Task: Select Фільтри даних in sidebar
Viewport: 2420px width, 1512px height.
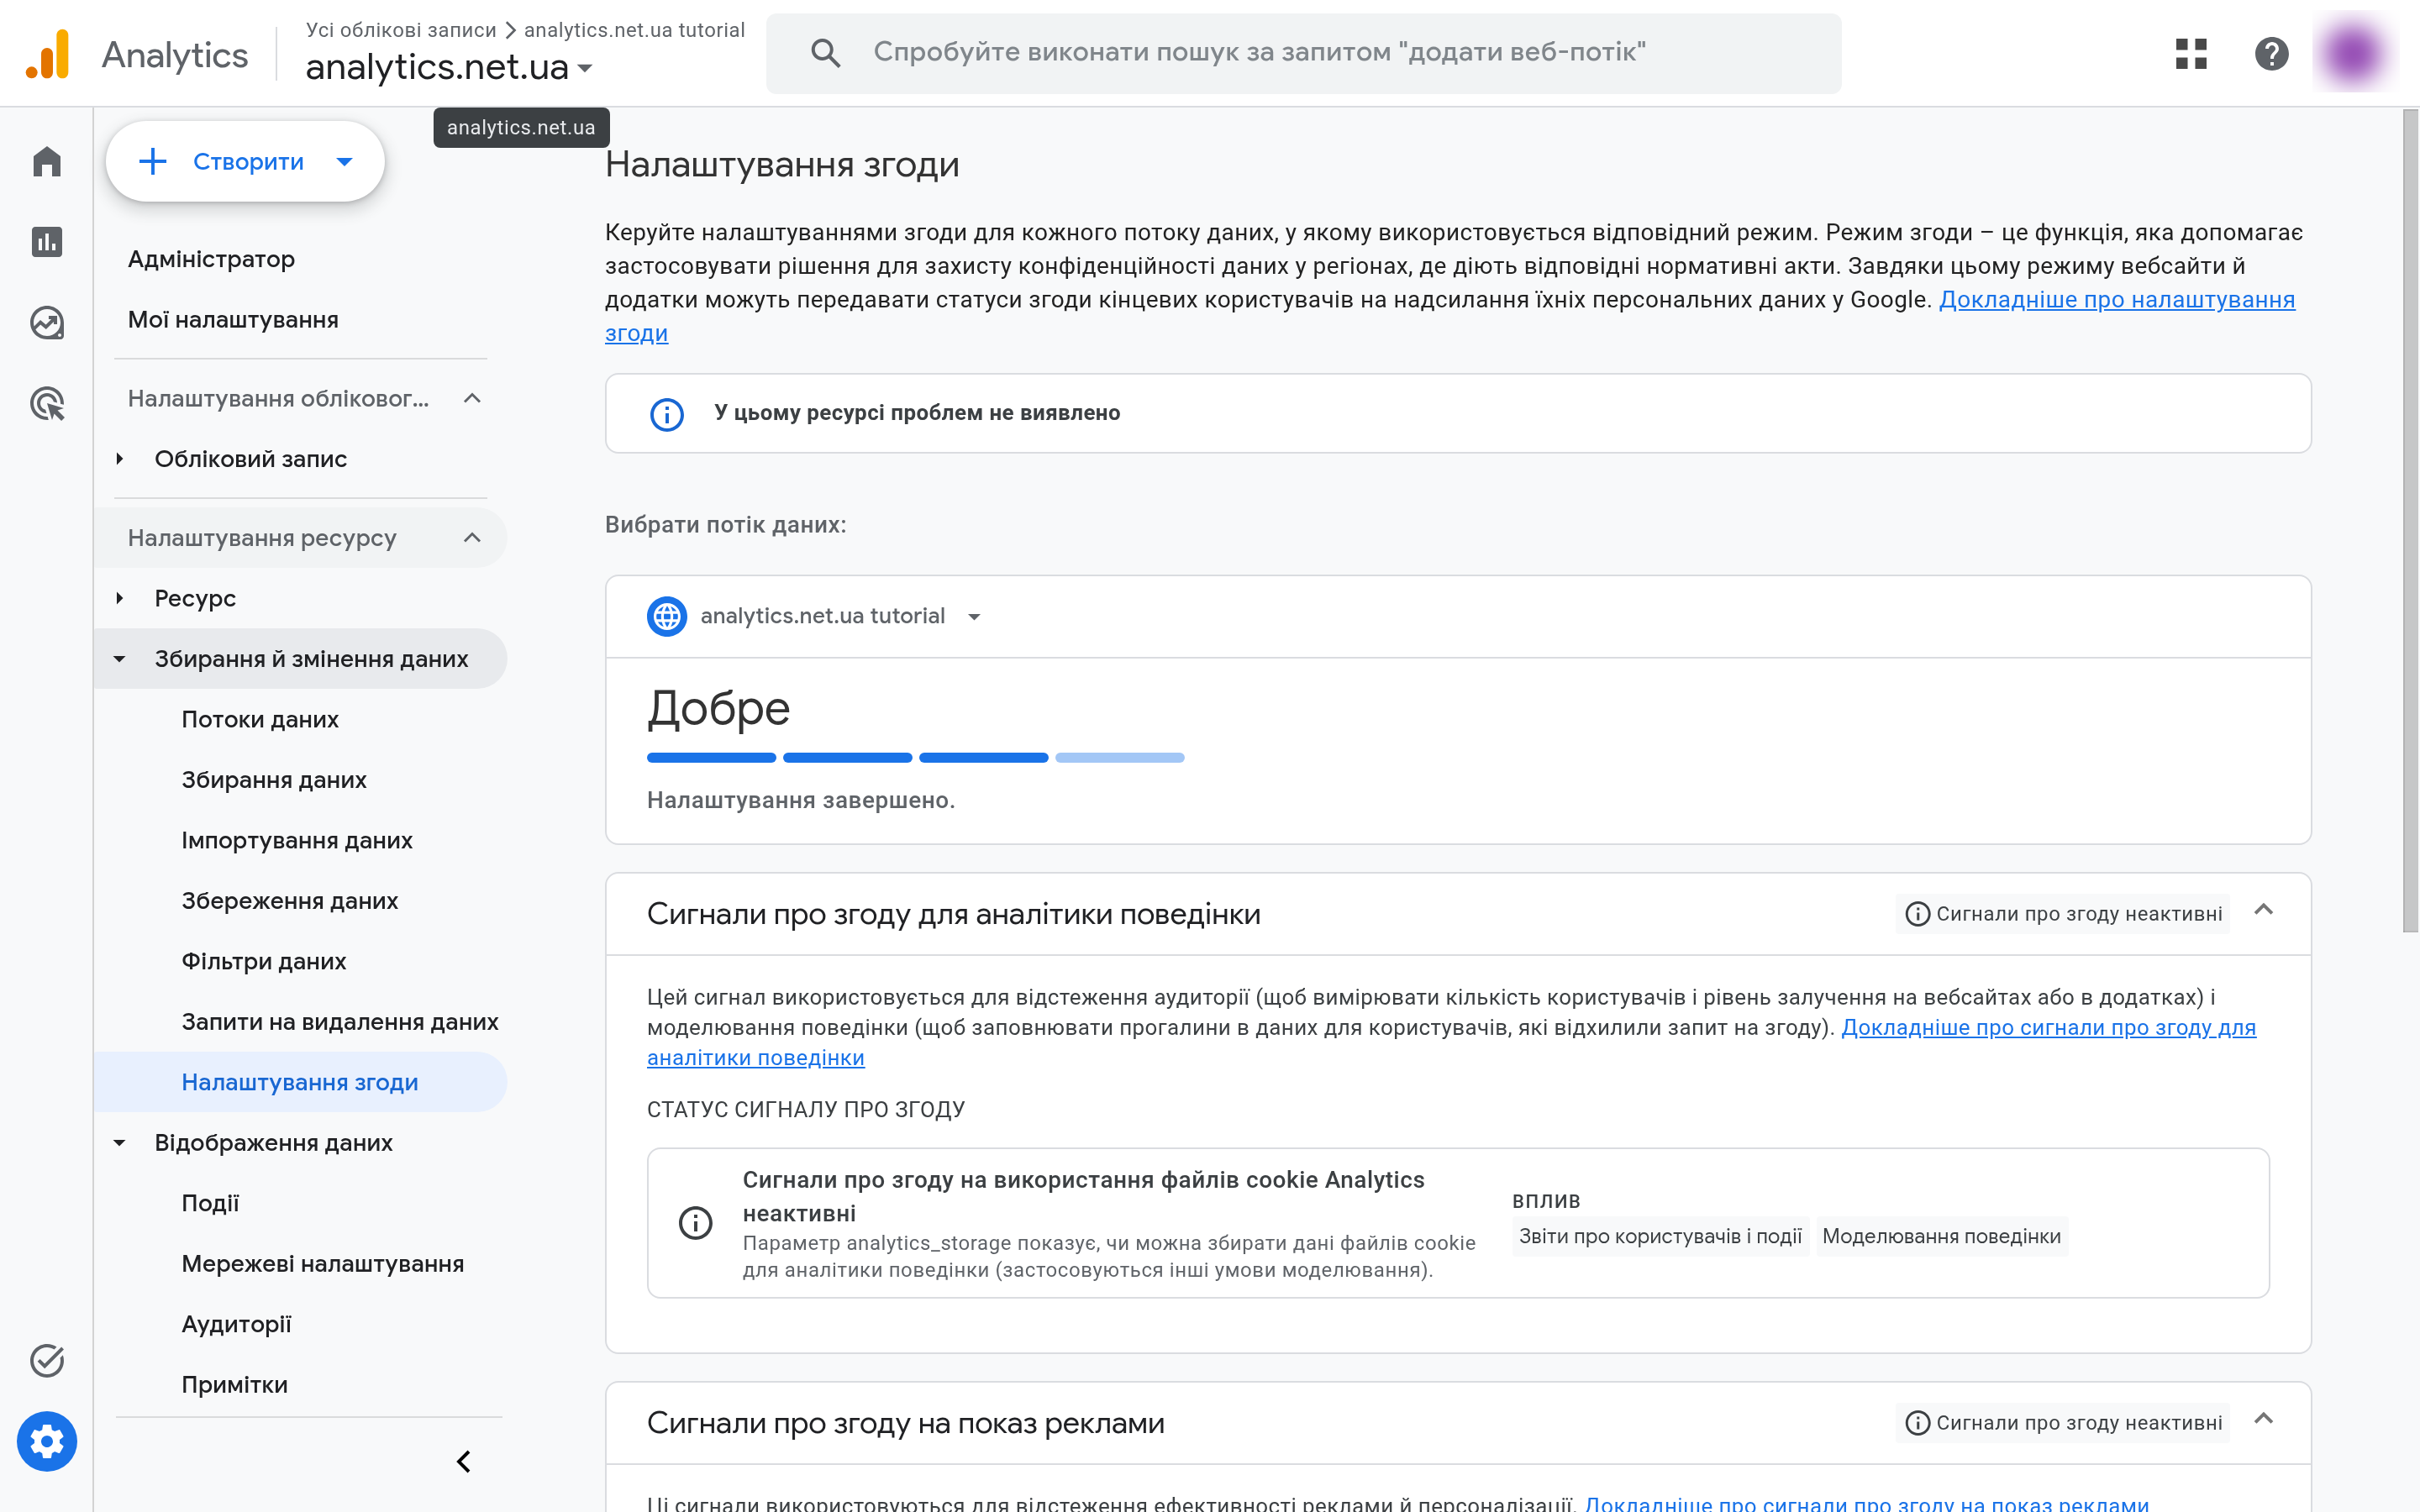Action: [x=264, y=961]
